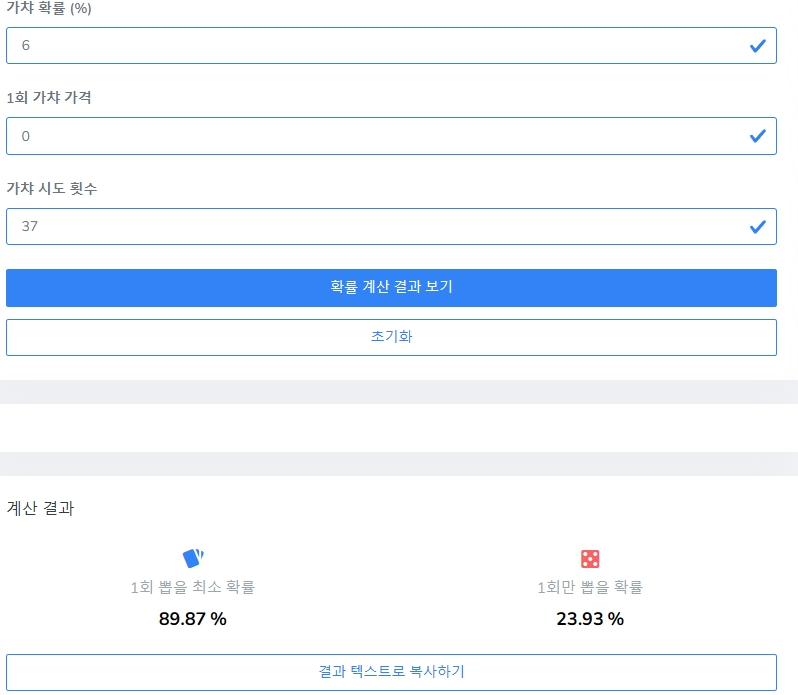Screen dimensions: 798x695
Task: Click empty white band between gray dividers
Action: point(399,428)
